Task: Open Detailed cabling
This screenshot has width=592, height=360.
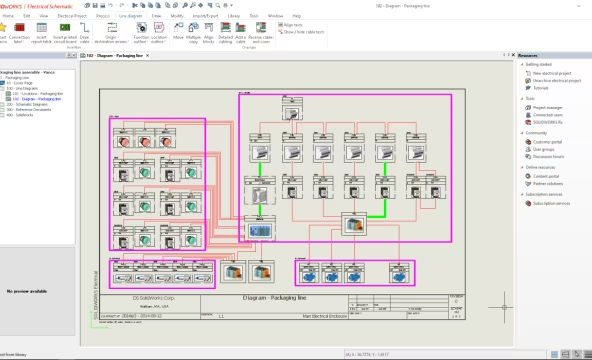Action: 225,32
